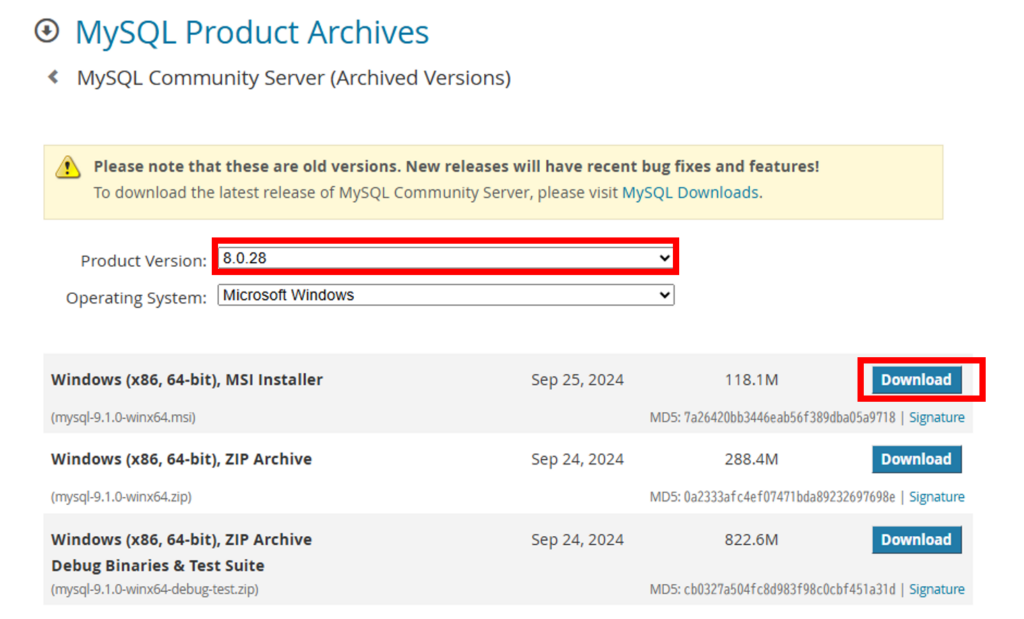The width and height of the screenshot is (1024, 619).
Task: Click the Windows MSI Installer row title
Action: (187, 380)
